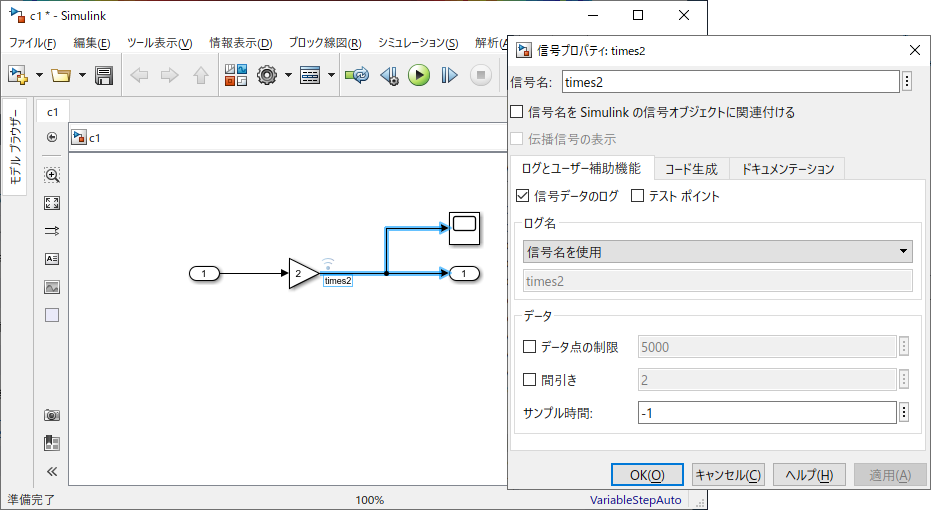This screenshot has width=933, height=511.
Task: Click the サンプル時間 input field
Action: click(x=767, y=413)
